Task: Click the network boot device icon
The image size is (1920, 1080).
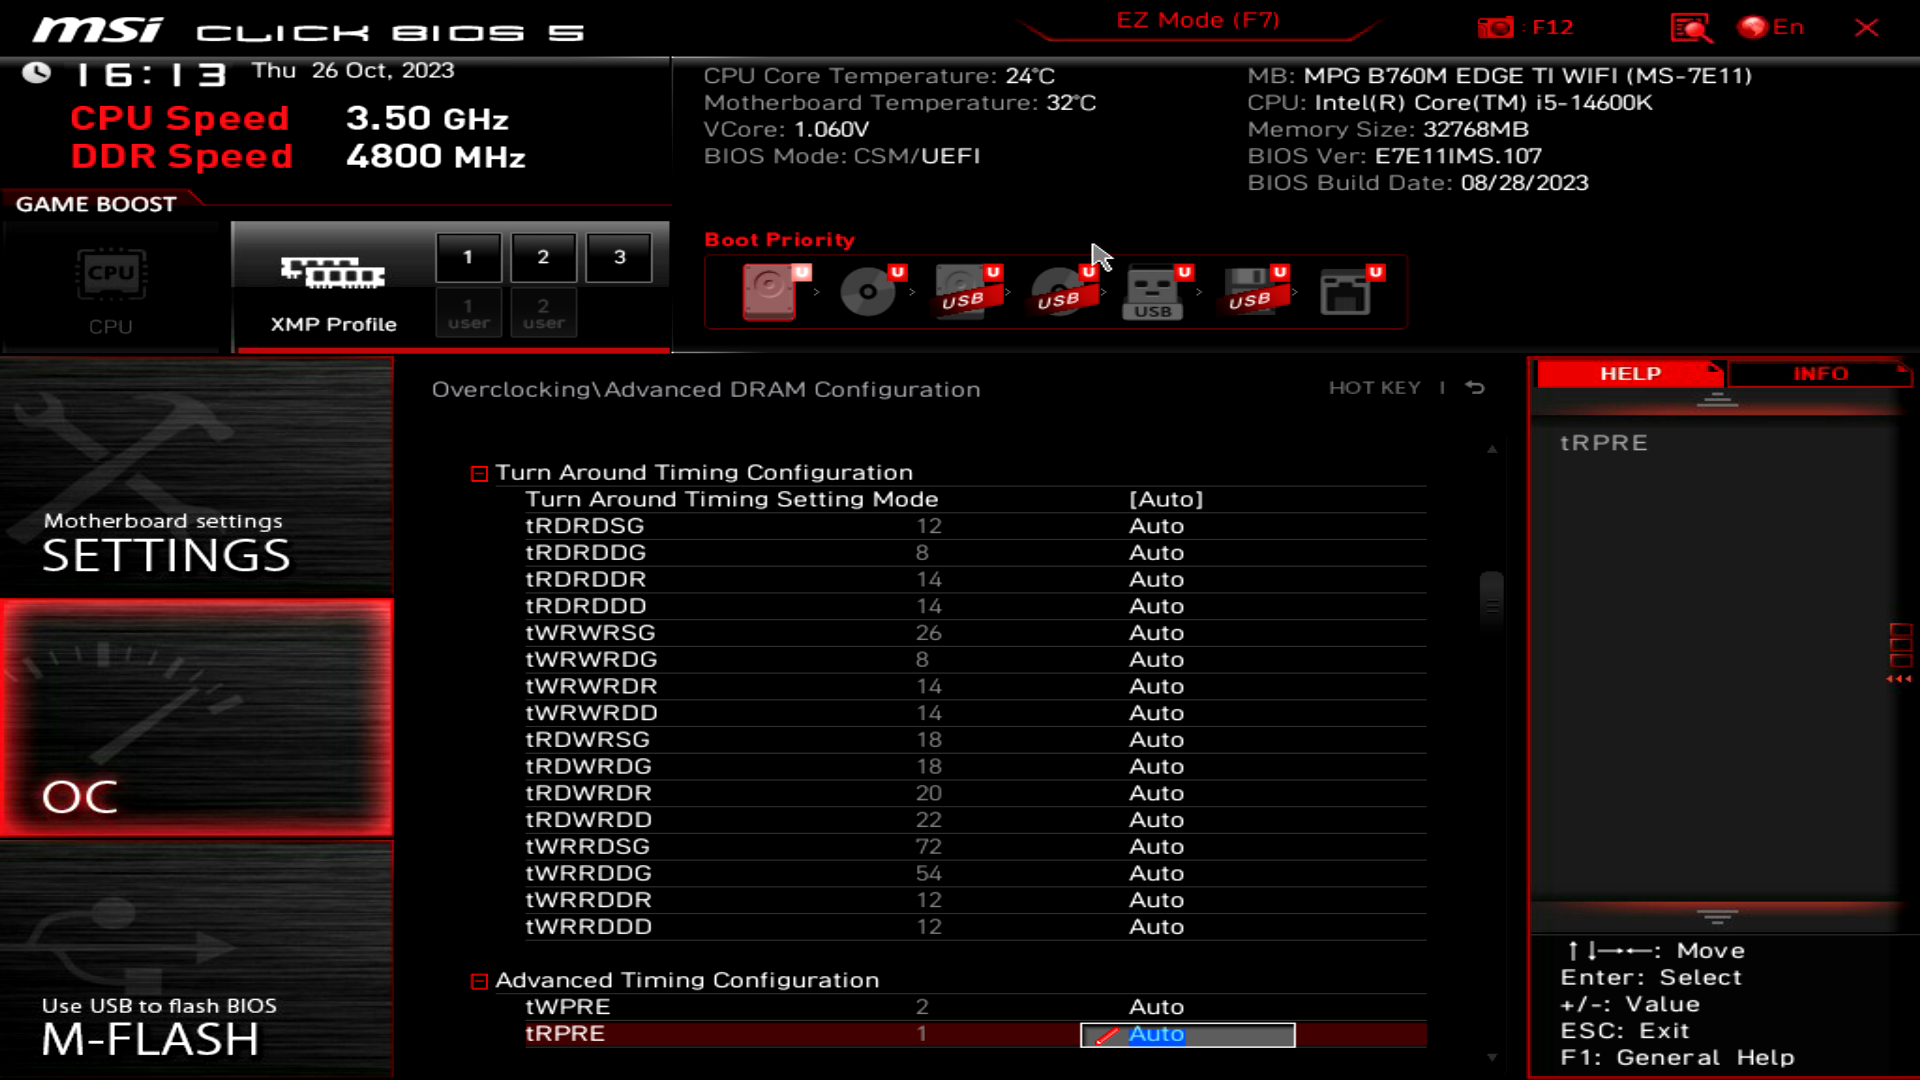Action: coord(1345,292)
